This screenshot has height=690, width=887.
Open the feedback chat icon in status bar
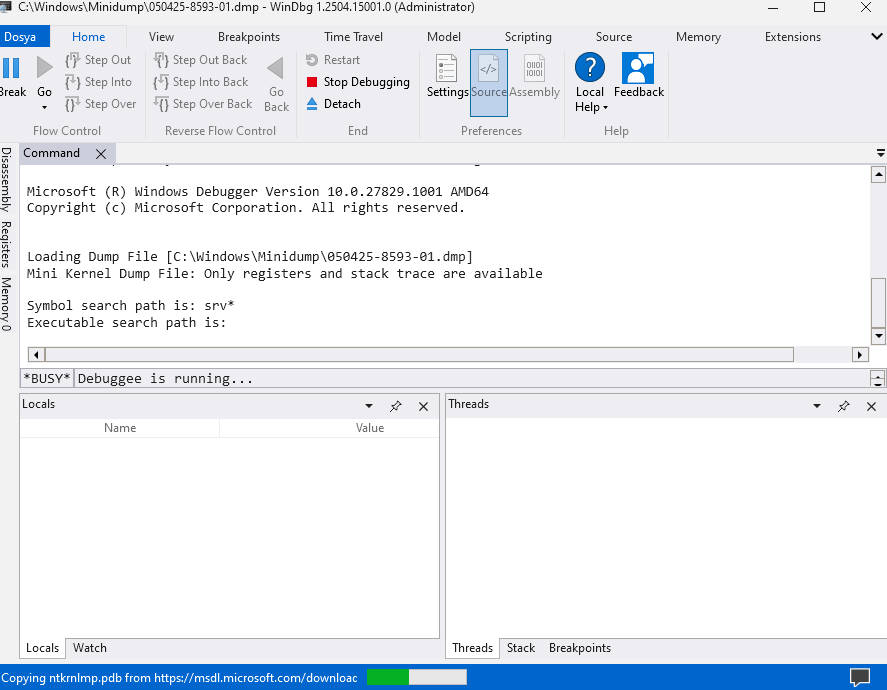pos(860,677)
